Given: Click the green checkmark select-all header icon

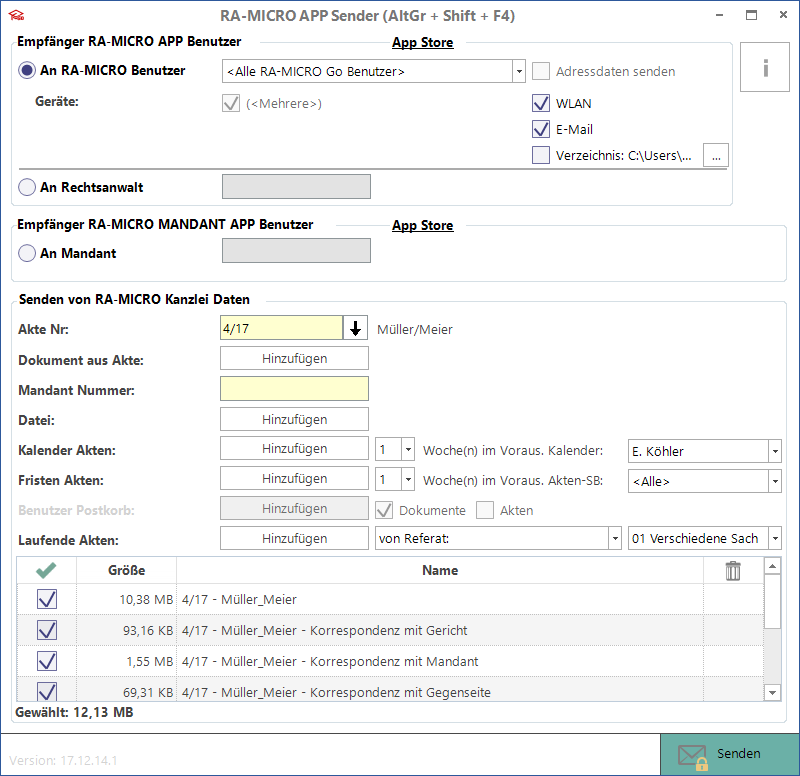Looking at the screenshot, I should (46, 570).
